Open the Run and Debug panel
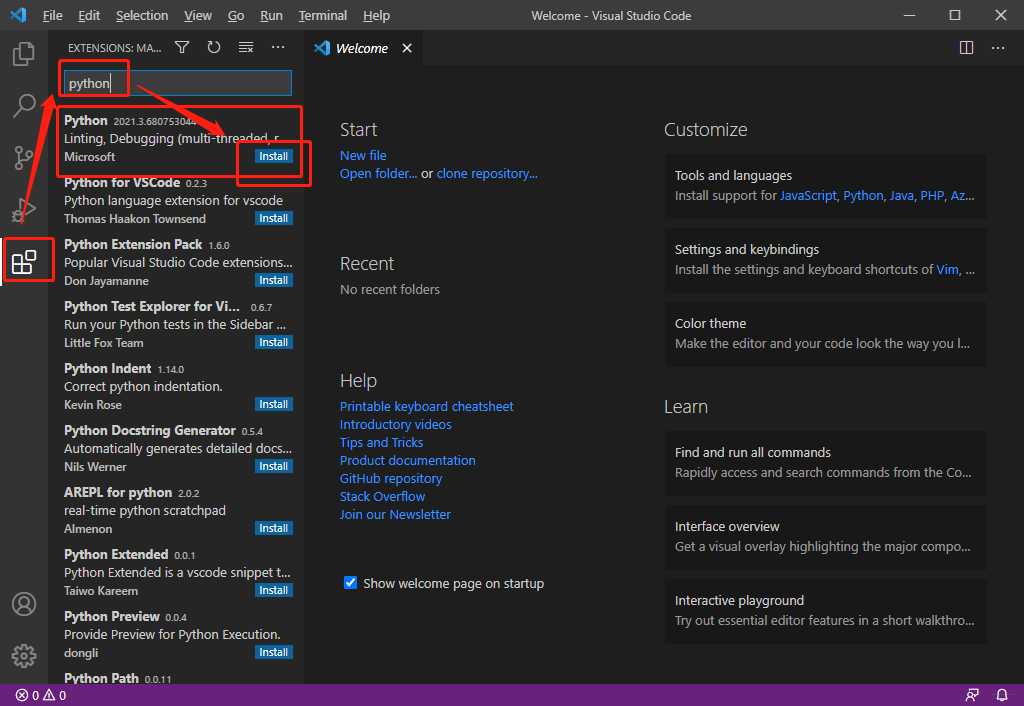1024x706 pixels. click(23, 208)
